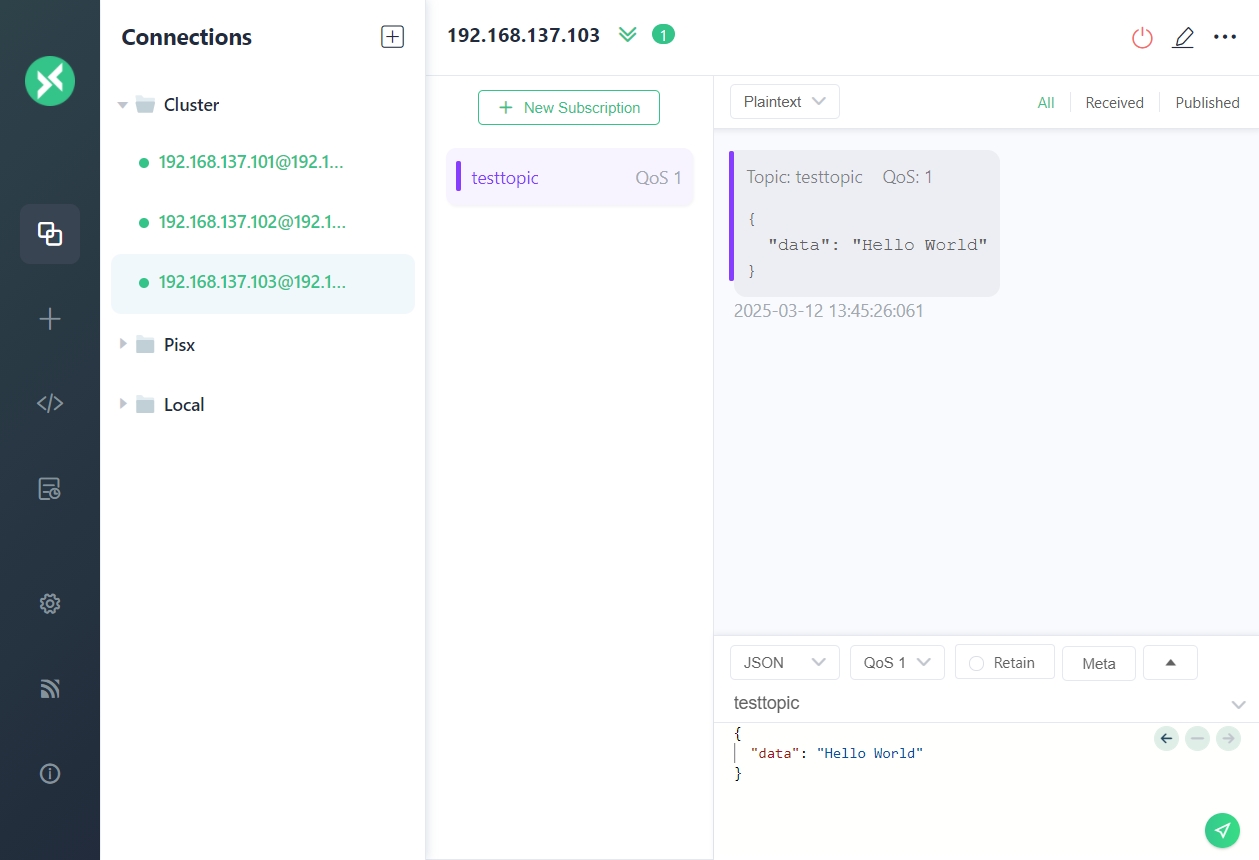Switch to the Published filter tab
The height and width of the screenshot is (860, 1259).
pyautogui.click(x=1207, y=103)
